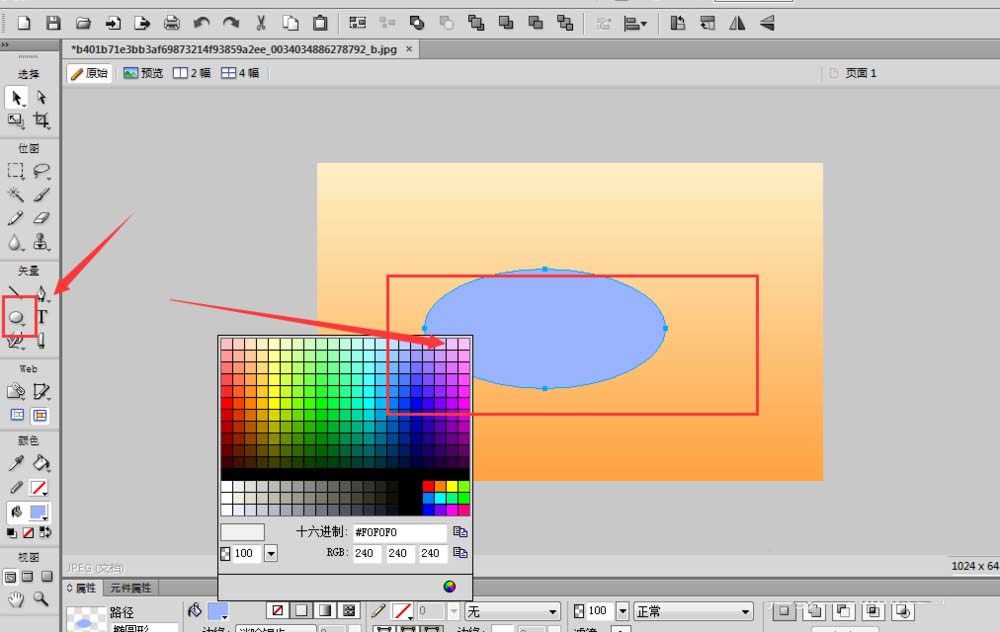Hide slices and hotspots
The width and height of the screenshot is (1000, 632).
pyautogui.click(x=17, y=416)
